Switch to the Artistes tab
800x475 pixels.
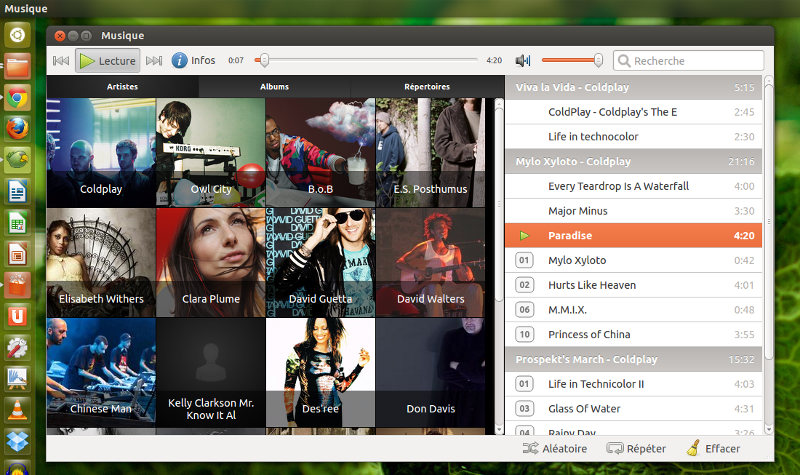tap(122, 87)
